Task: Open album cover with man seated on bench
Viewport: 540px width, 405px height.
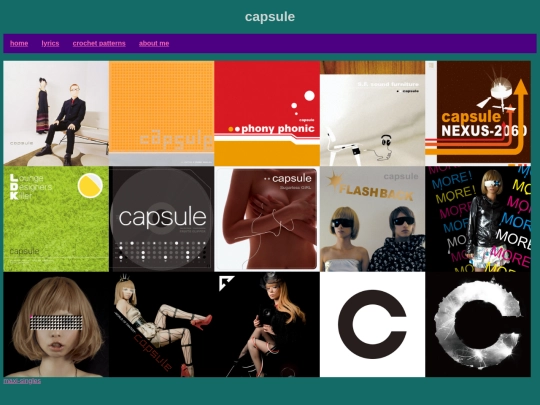Action: pyautogui.click(x=56, y=113)
